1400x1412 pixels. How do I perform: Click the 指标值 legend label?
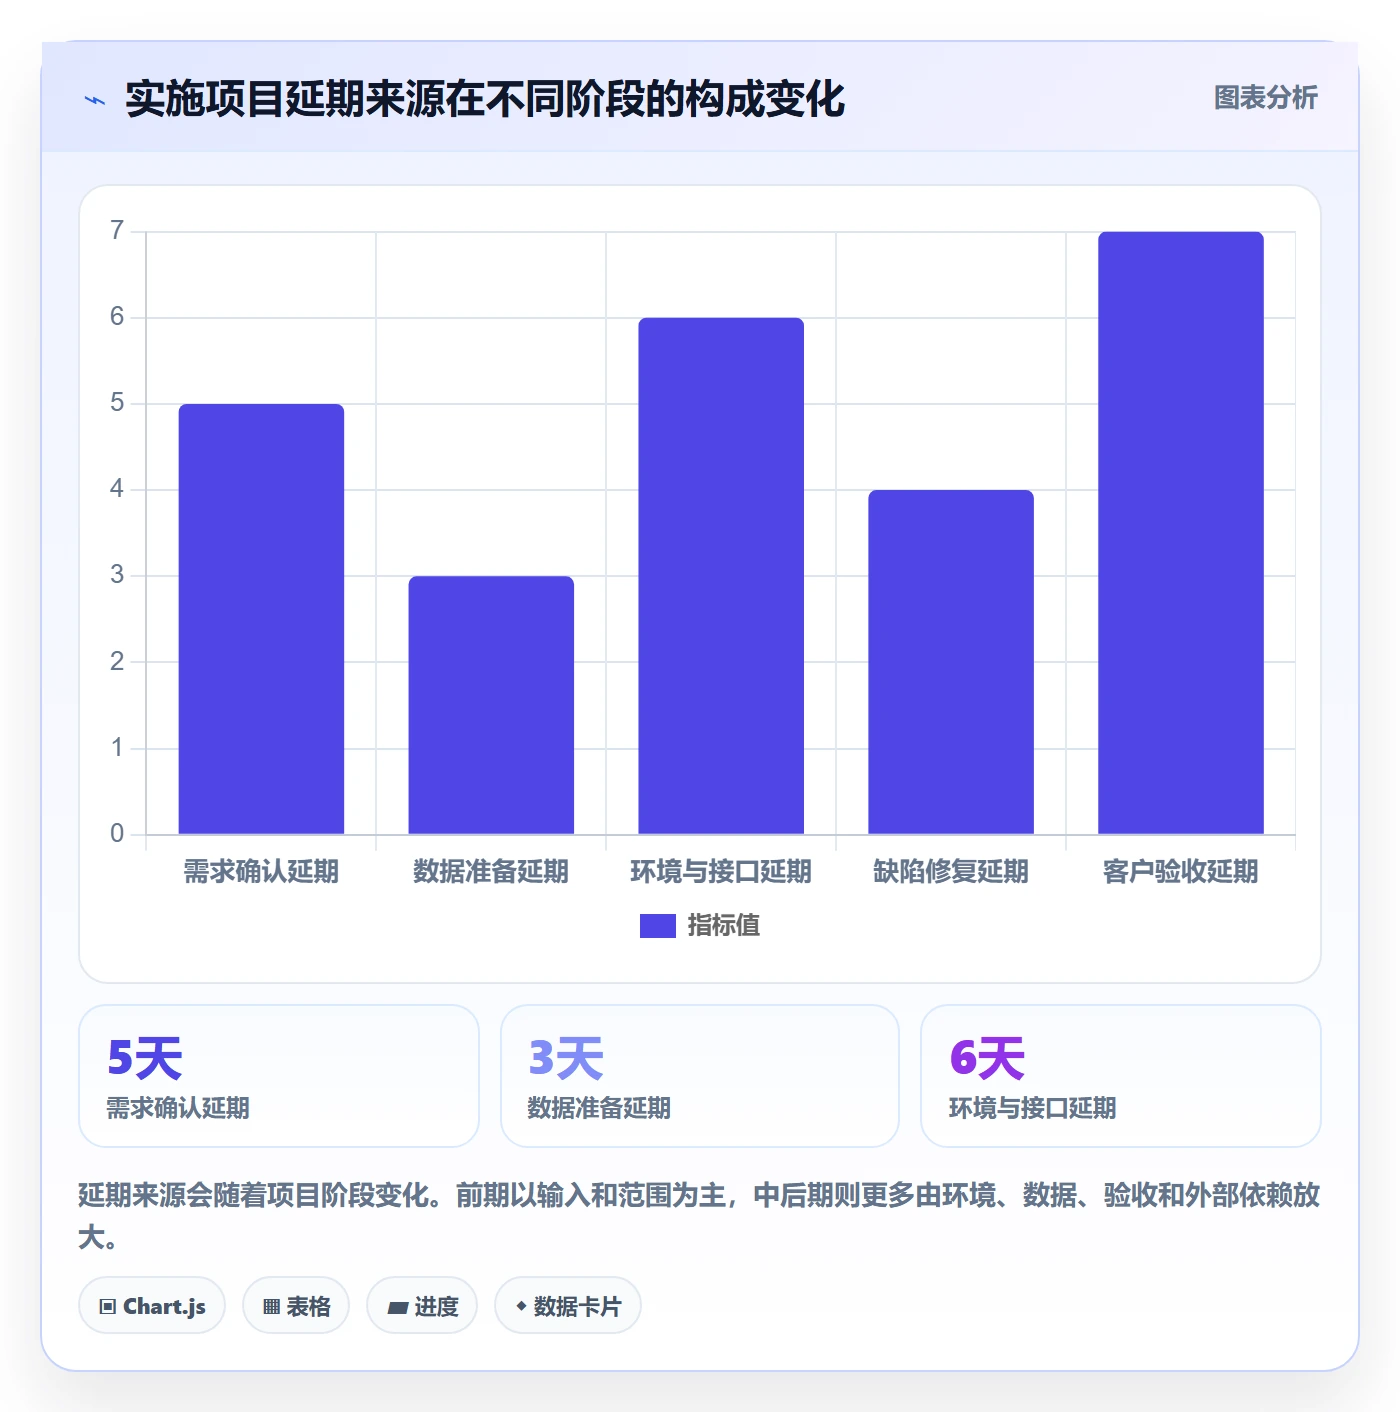coord(724,926)
